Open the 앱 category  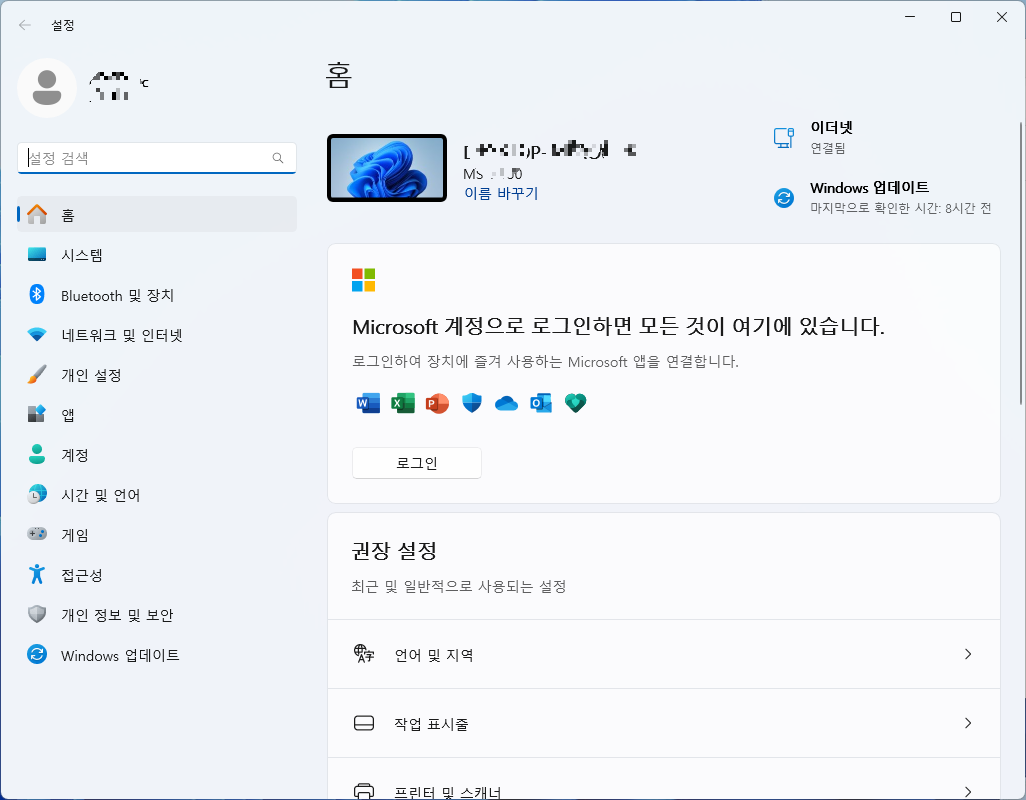tap(157, 415)
